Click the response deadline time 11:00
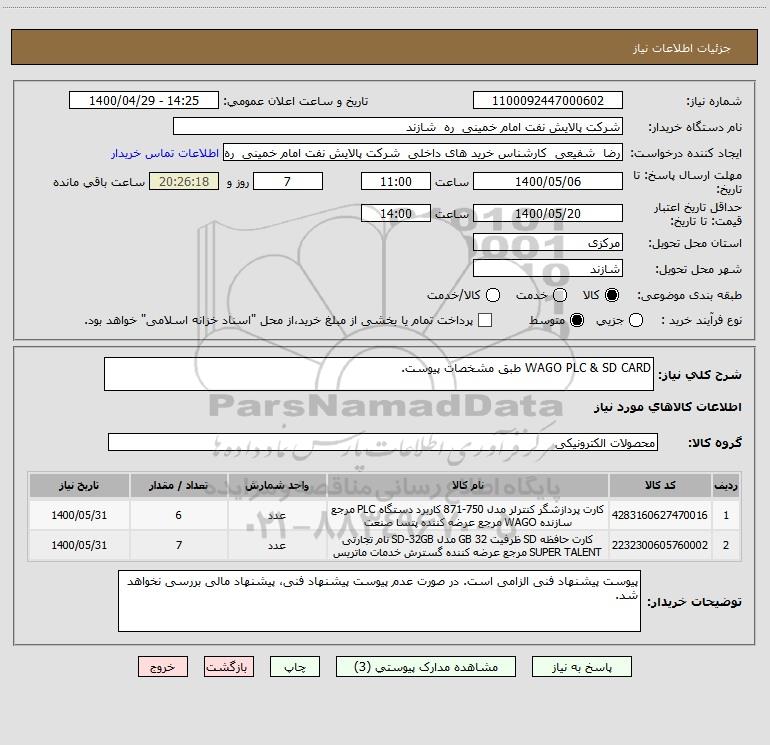770x745 pixels. 396,182
